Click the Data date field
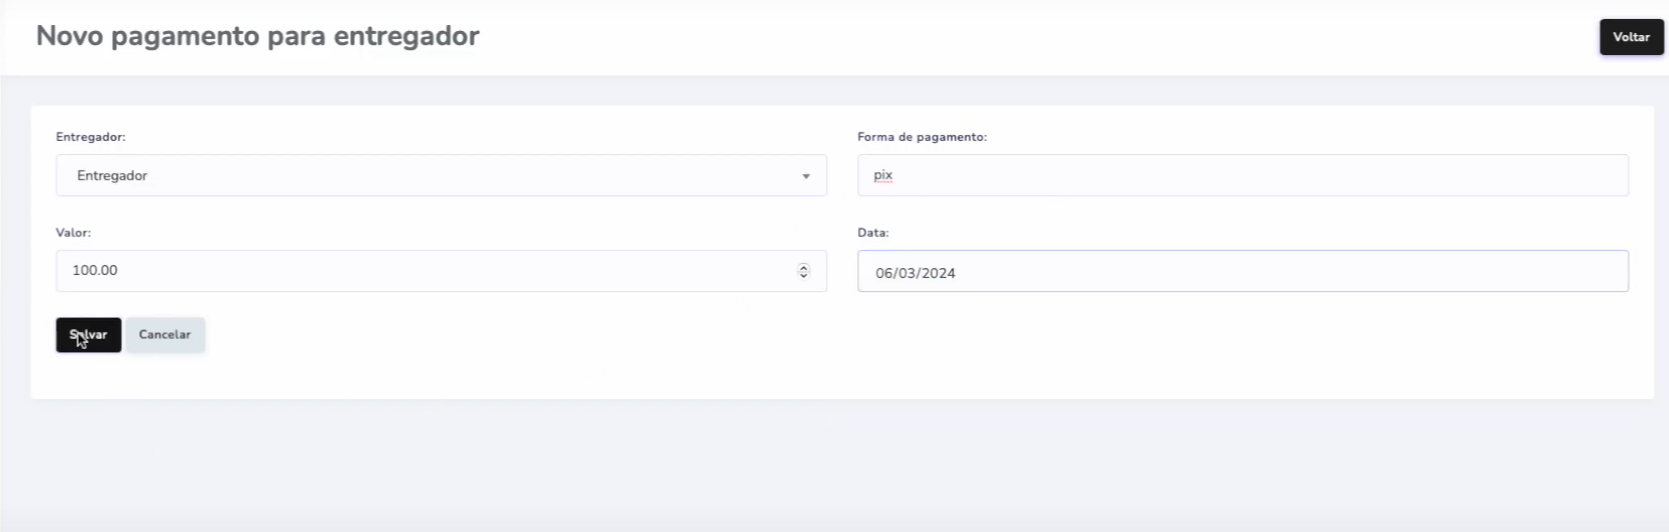Image resolution: width=1669 pixels, height=532 pixels. pyautogui.click(x=1242, y=271)
